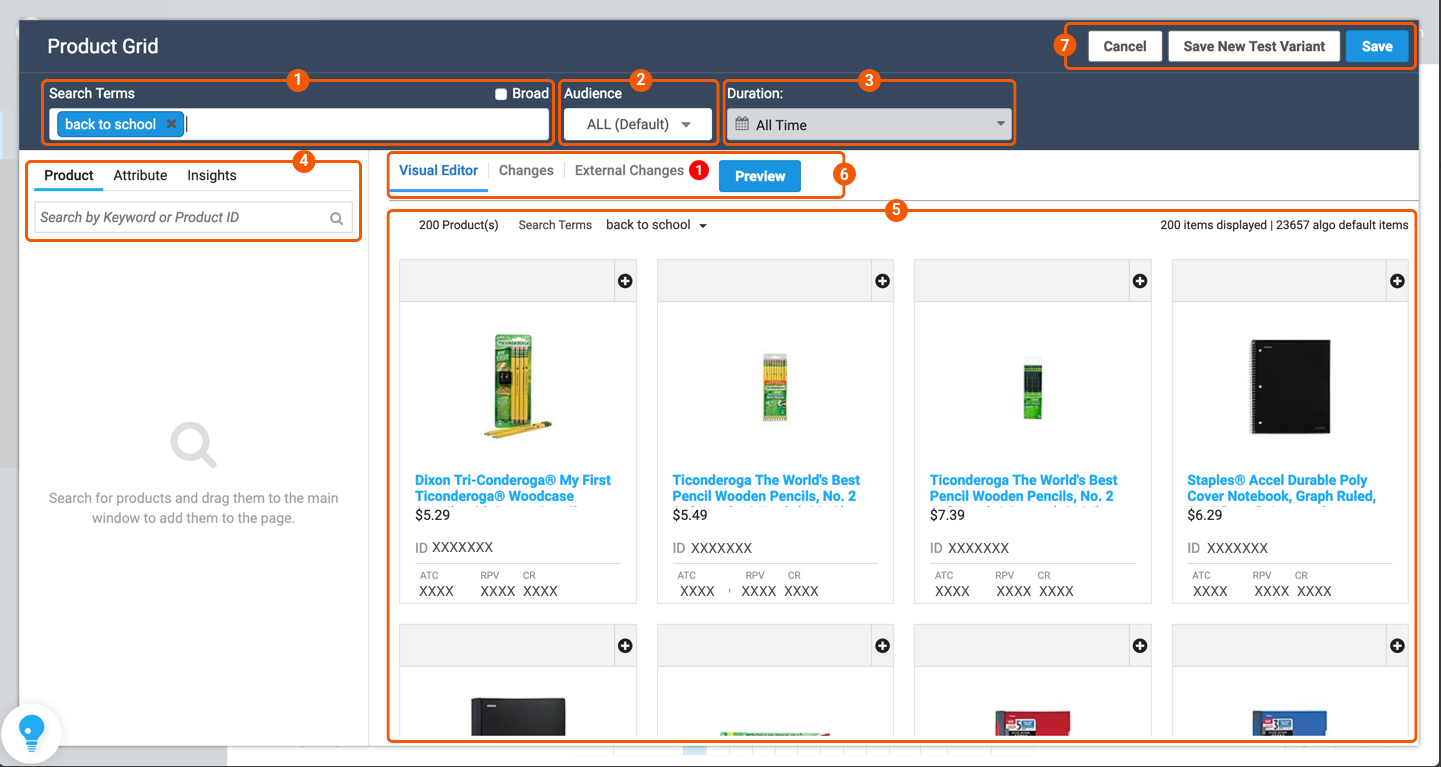This screenshot has width=1441, height=767.
Task: Switch to the Insights tab
Action: (212, 175)
